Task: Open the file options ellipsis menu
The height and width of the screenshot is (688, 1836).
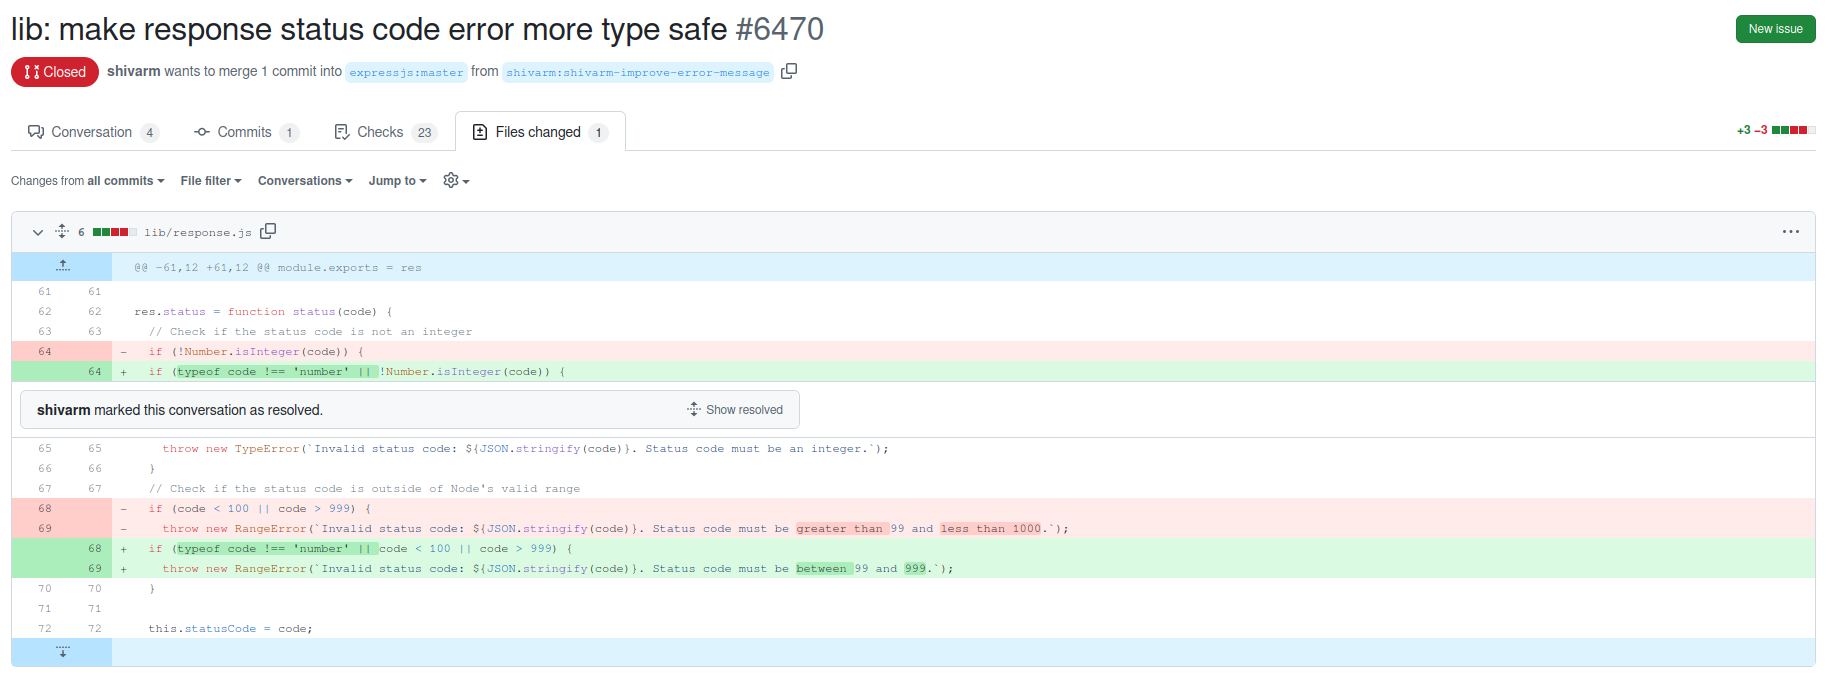Action: click(x=1790, y=232)
